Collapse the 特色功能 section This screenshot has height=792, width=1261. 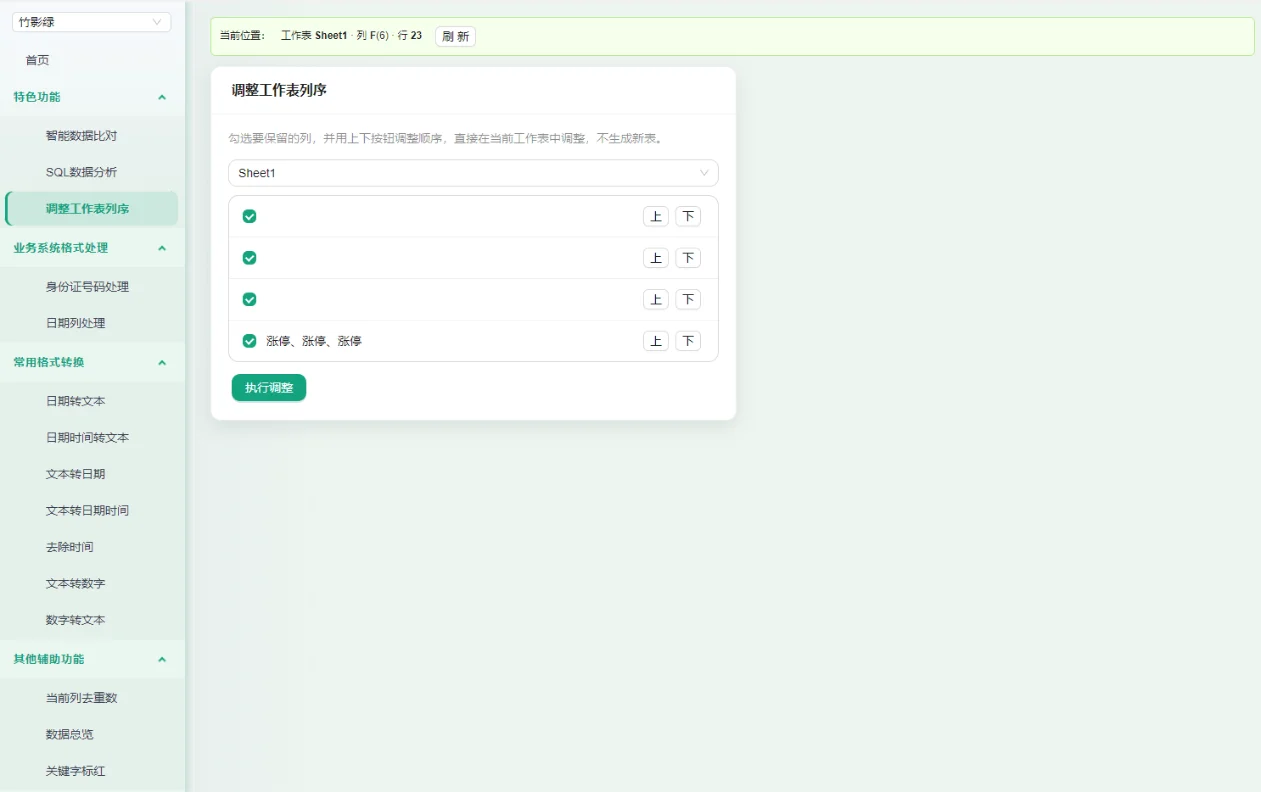(x=92, y=97)
